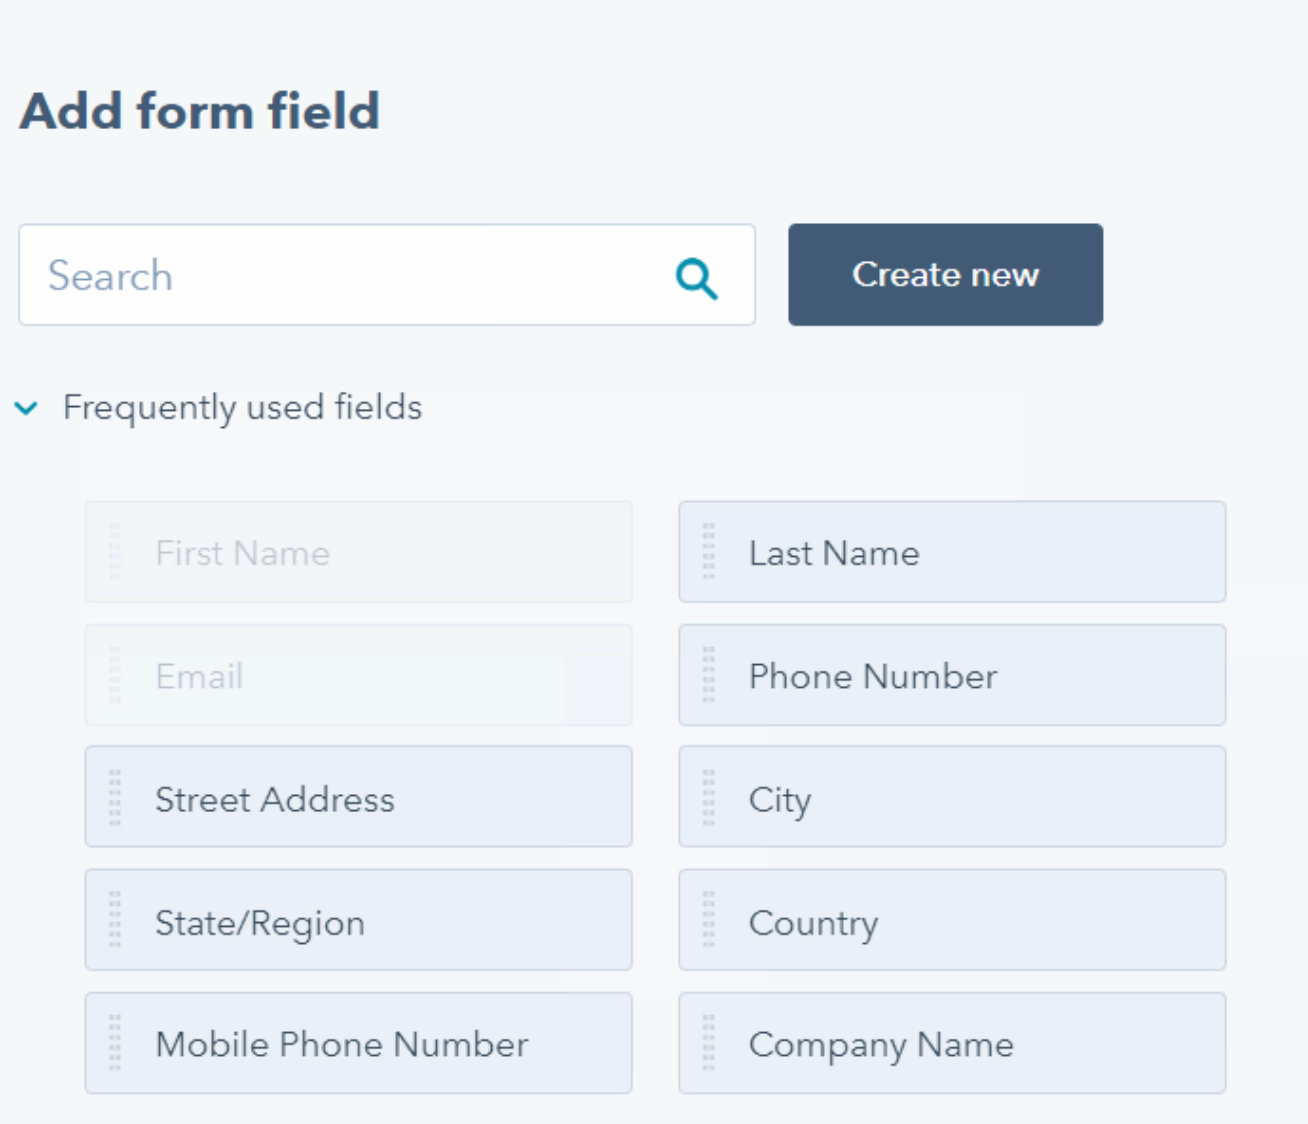
Task: Collapse the Frequently used fields chevron
Action: pyautogui.click(x=26, y=408)
